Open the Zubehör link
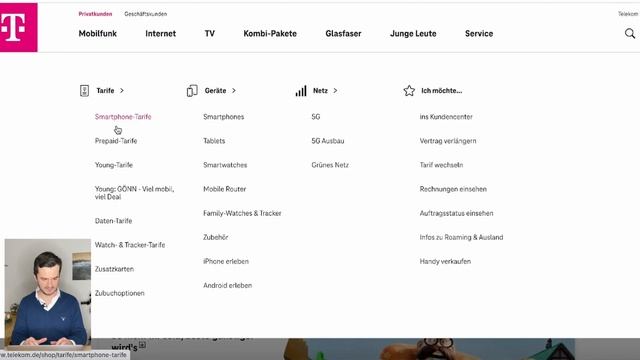 coord(216,237)
